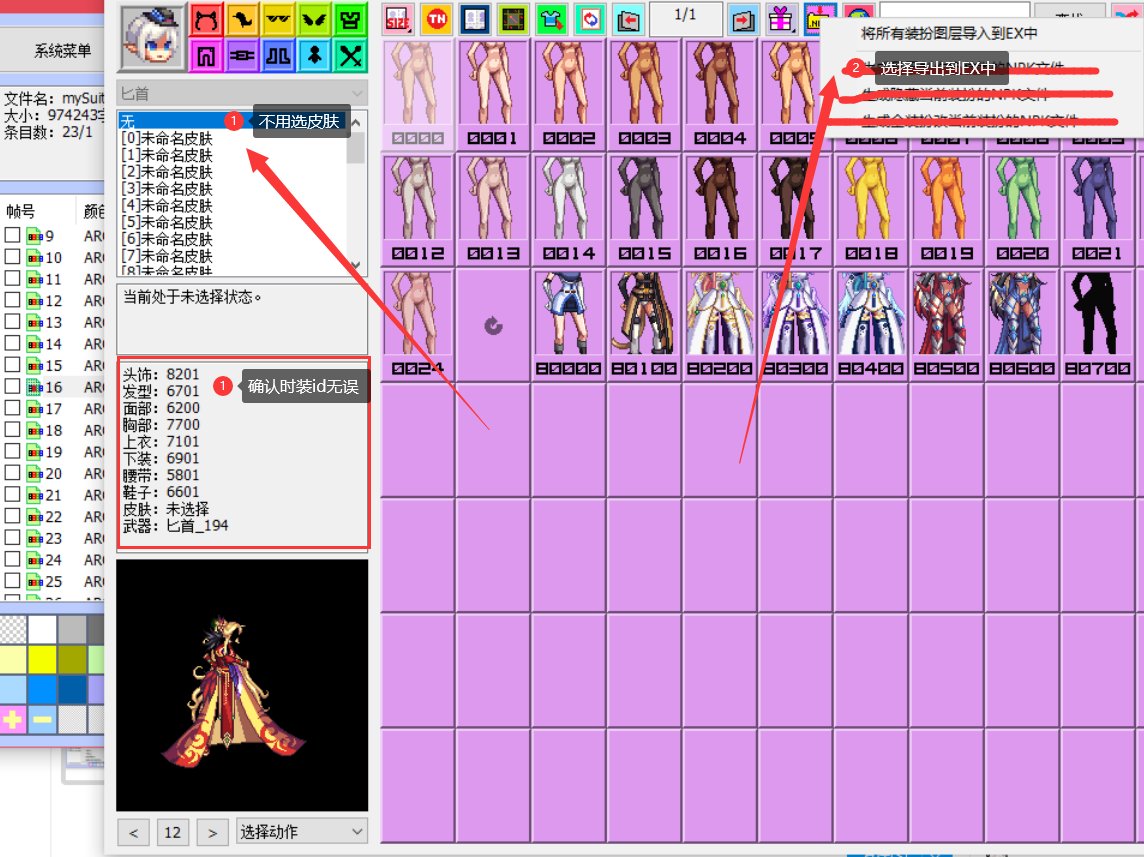This screenshot has width=1144, height=857.
Task: Select the green shirt coat category icon
Action: point(350,20)
